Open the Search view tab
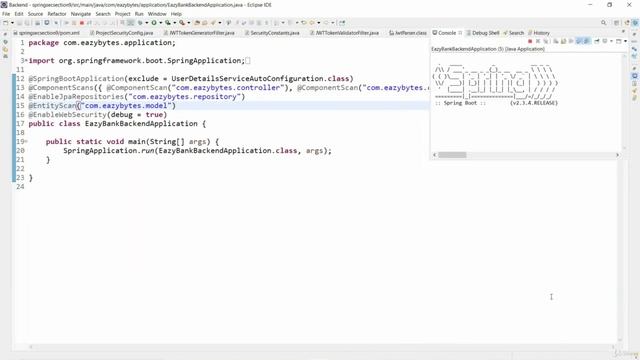This screenshot has width=640, height=360. coord(513,33)
